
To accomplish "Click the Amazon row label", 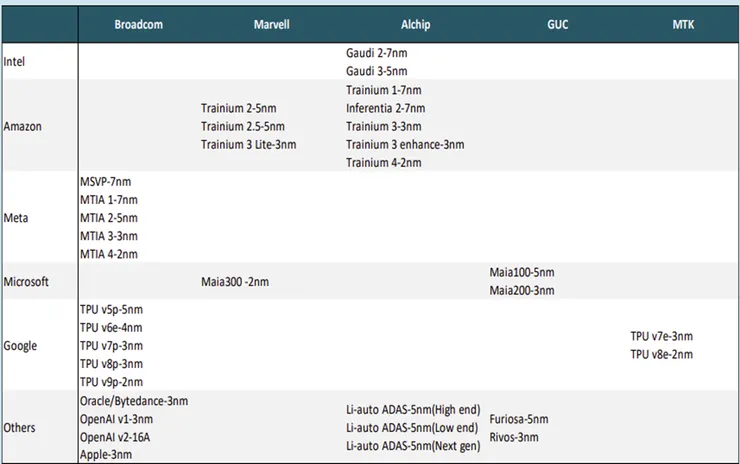I will tap(23, 127).
